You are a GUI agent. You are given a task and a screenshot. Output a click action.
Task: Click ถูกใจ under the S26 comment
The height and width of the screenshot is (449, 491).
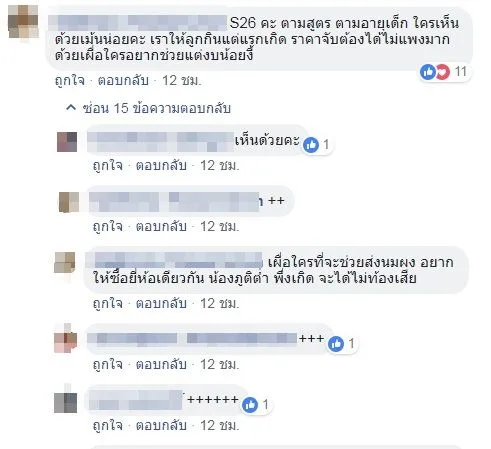70,81
